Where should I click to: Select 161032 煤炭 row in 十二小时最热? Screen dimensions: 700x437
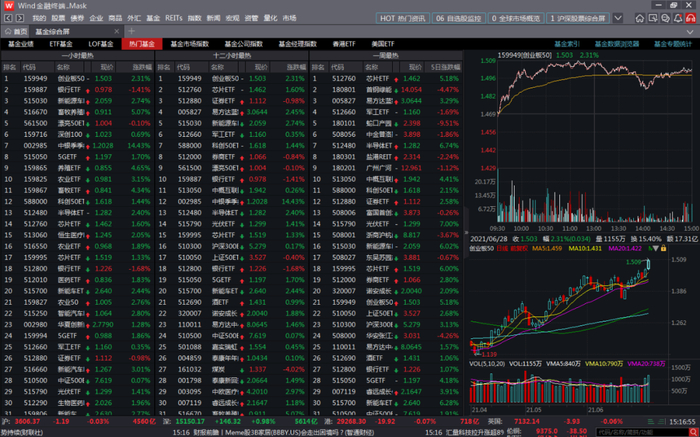click(232, 369)
